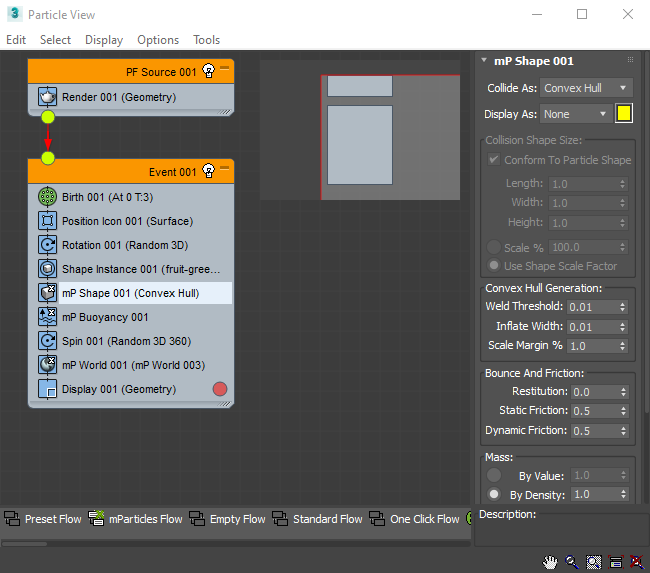Click the parameters panel drag handle
650x573 pixels.
(630, 60)
